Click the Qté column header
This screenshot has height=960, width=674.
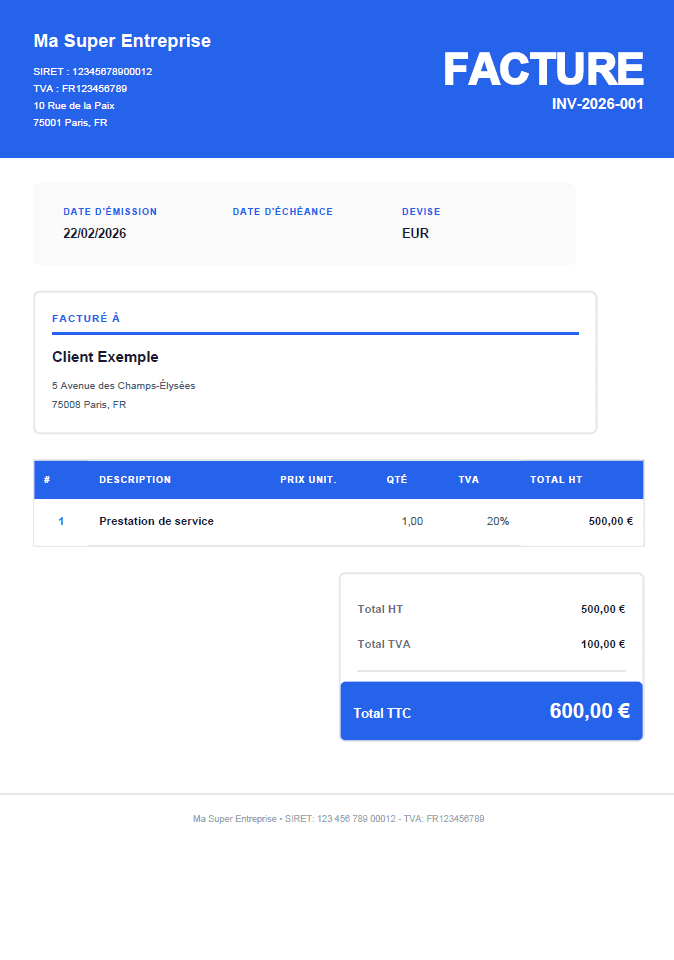[397, 480]
